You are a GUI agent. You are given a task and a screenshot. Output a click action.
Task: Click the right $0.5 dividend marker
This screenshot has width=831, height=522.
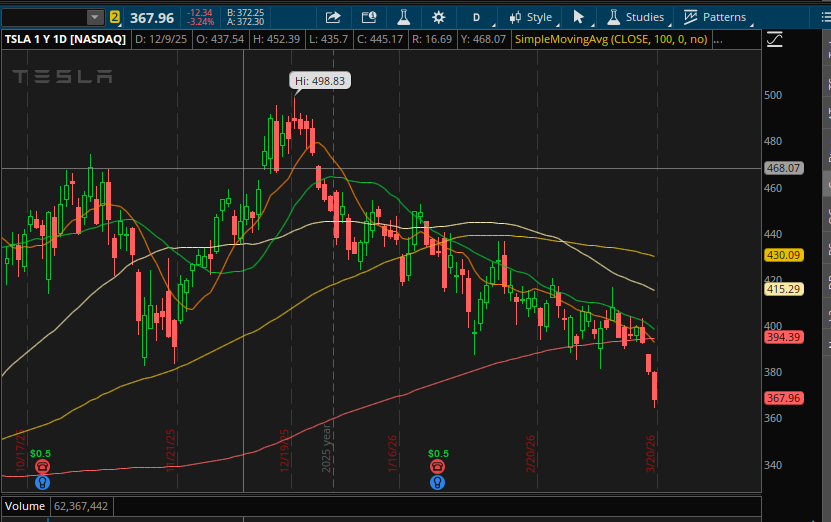point(438,454)
